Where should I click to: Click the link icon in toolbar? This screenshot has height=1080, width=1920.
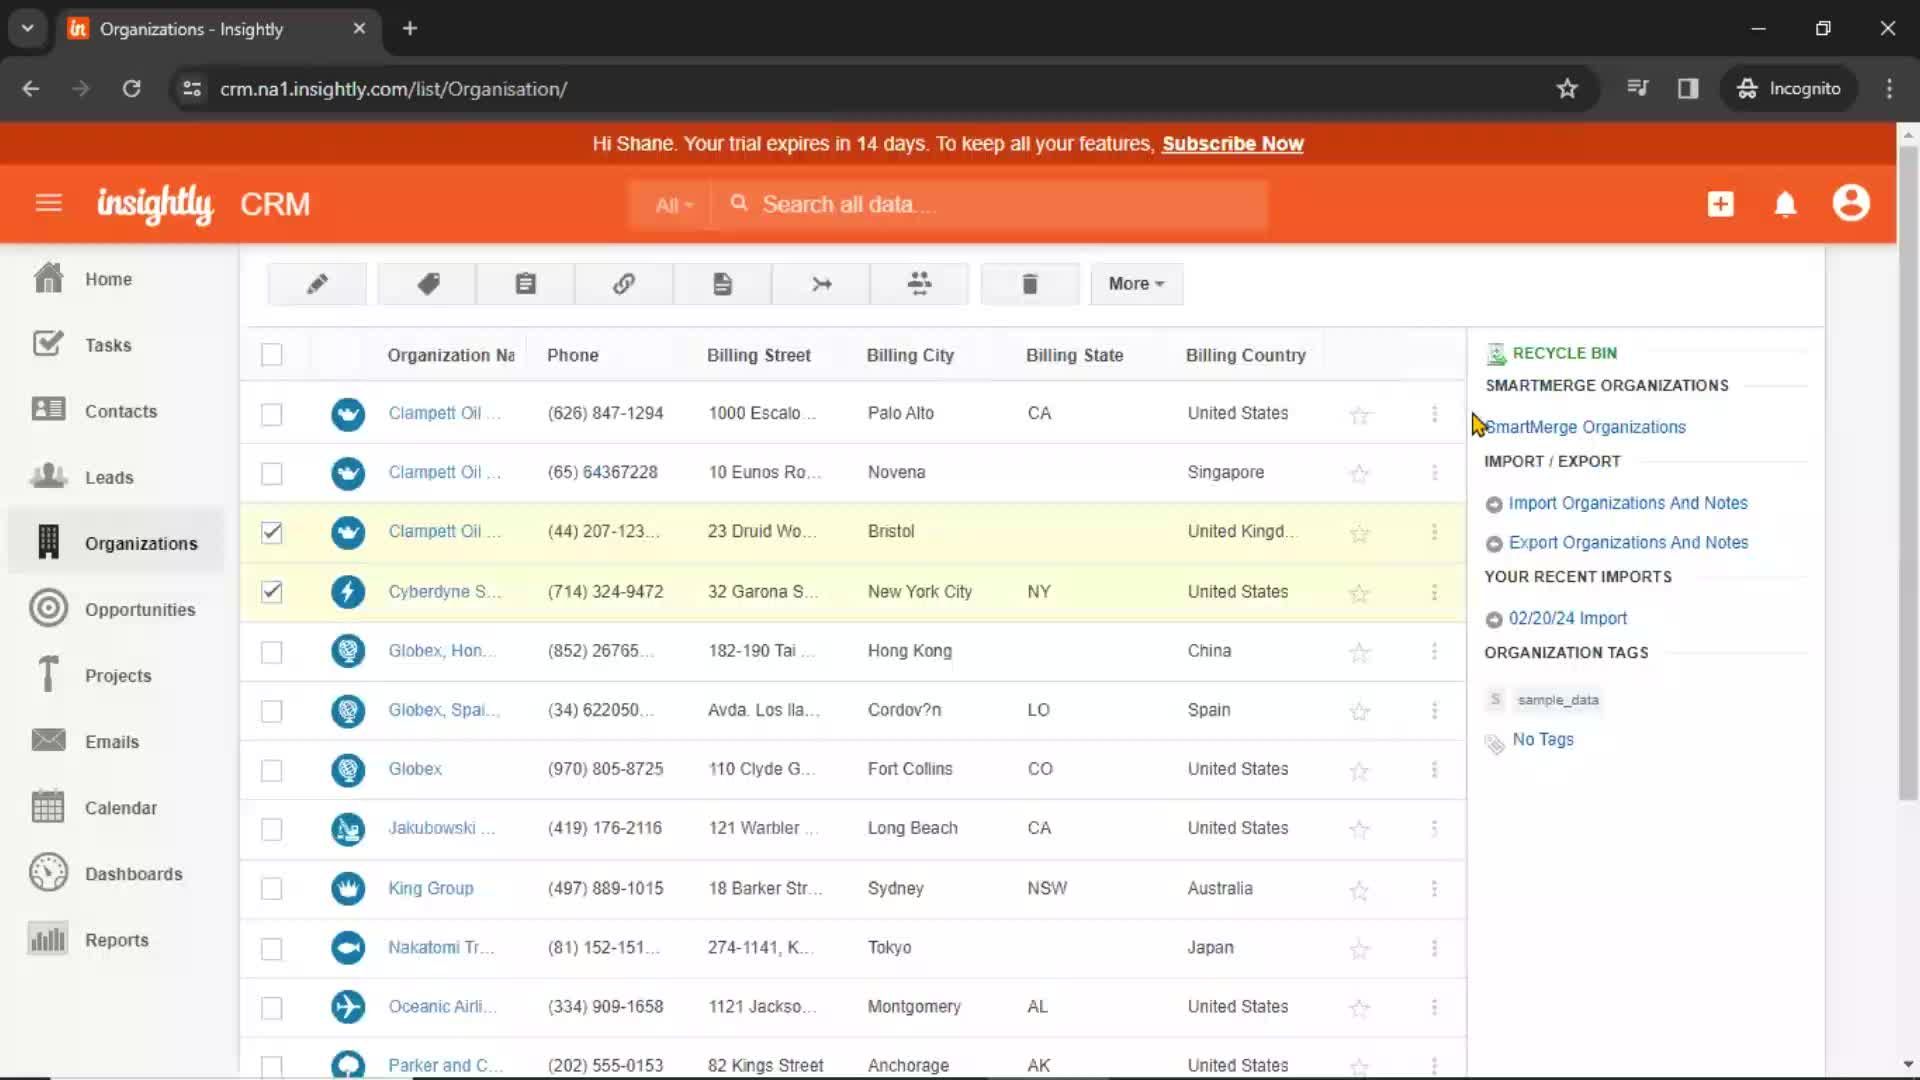coord(624,284)
